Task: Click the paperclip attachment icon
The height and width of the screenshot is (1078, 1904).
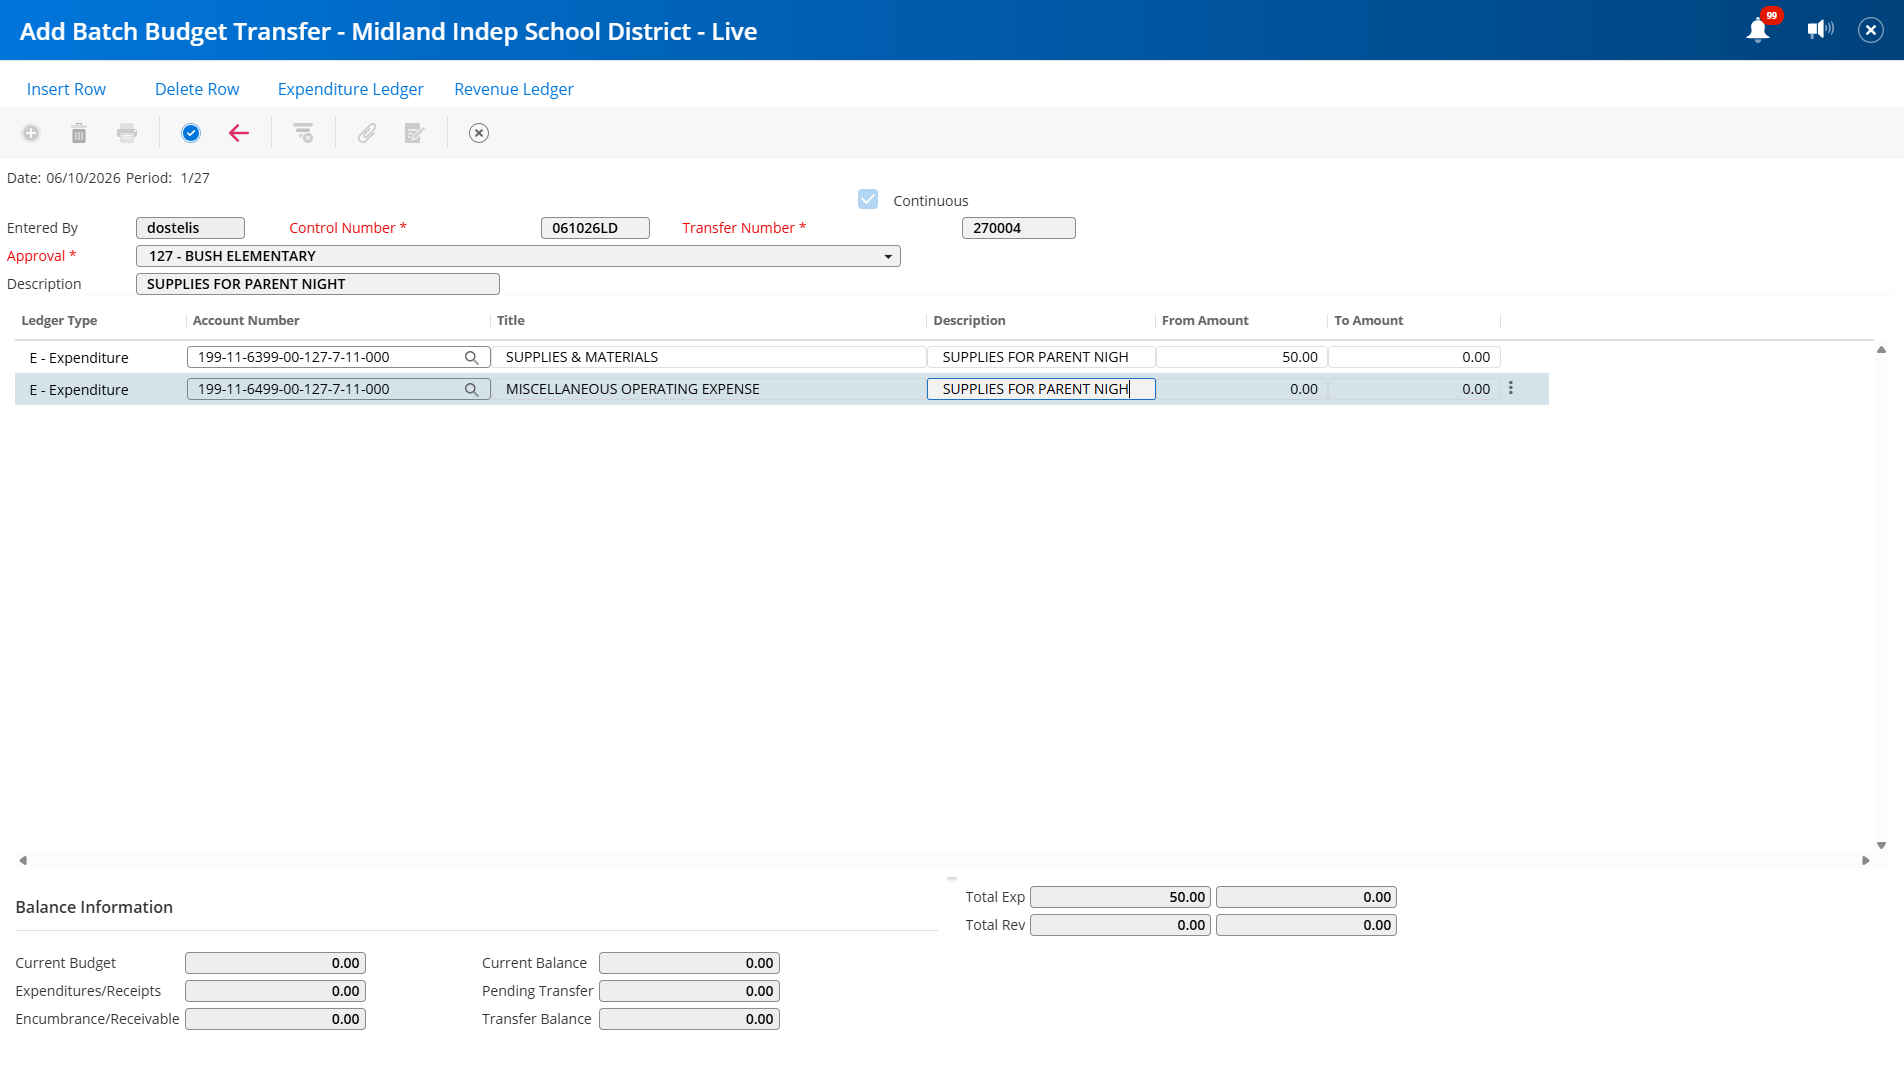Action: pyautogui.click(x=367, y=133)
